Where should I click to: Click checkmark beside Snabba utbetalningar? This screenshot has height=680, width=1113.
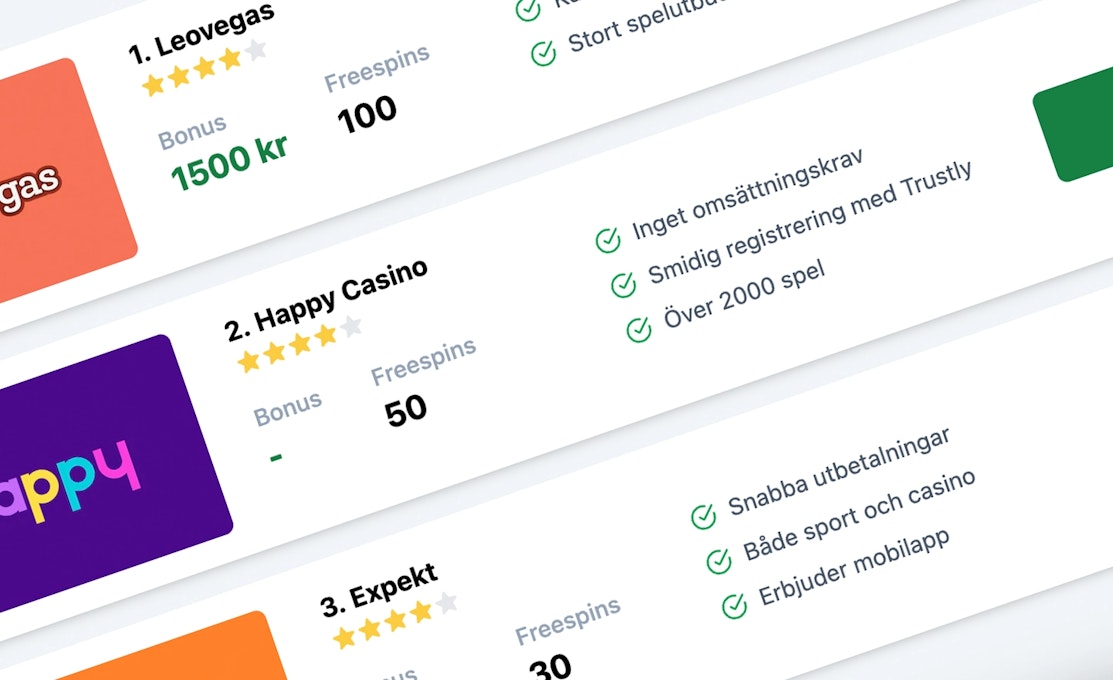703,517
